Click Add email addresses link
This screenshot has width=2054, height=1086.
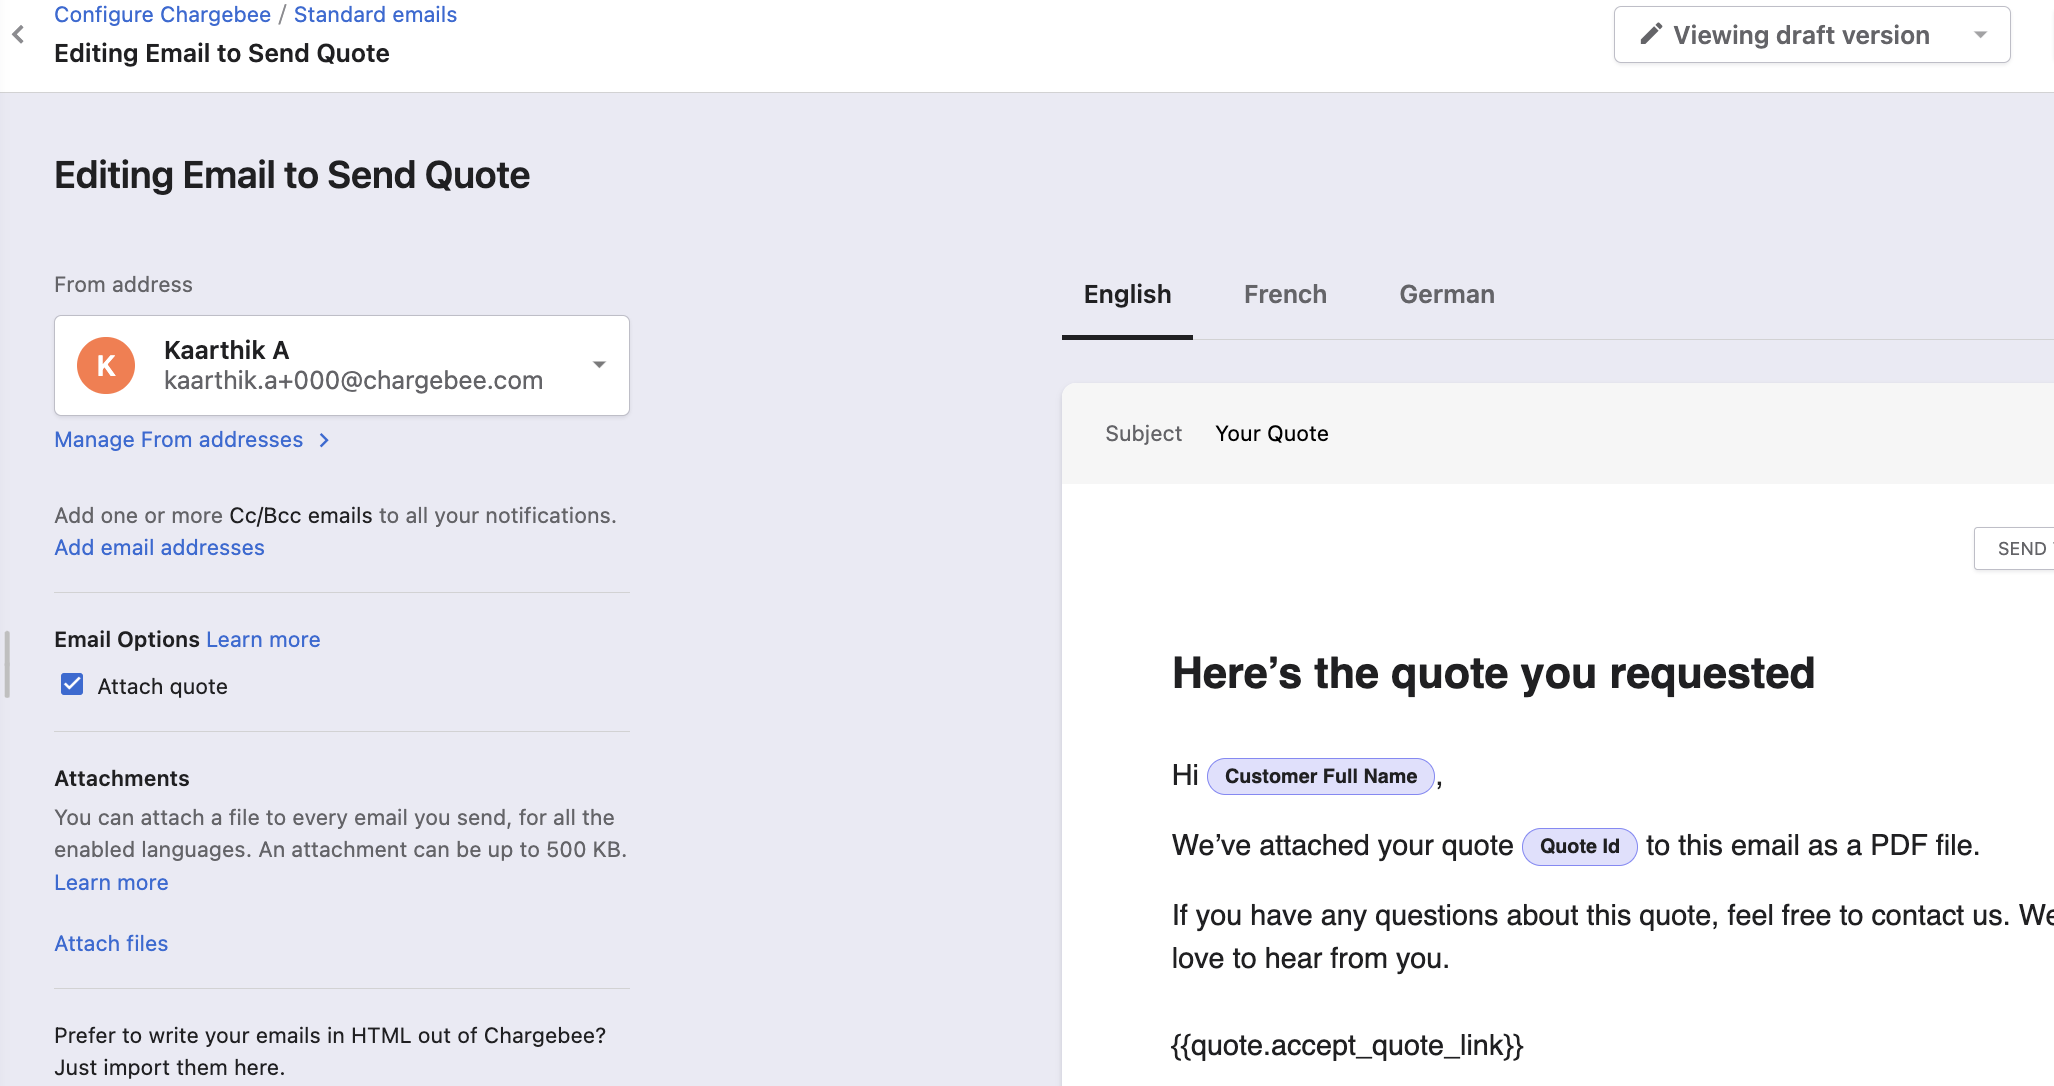159,548
